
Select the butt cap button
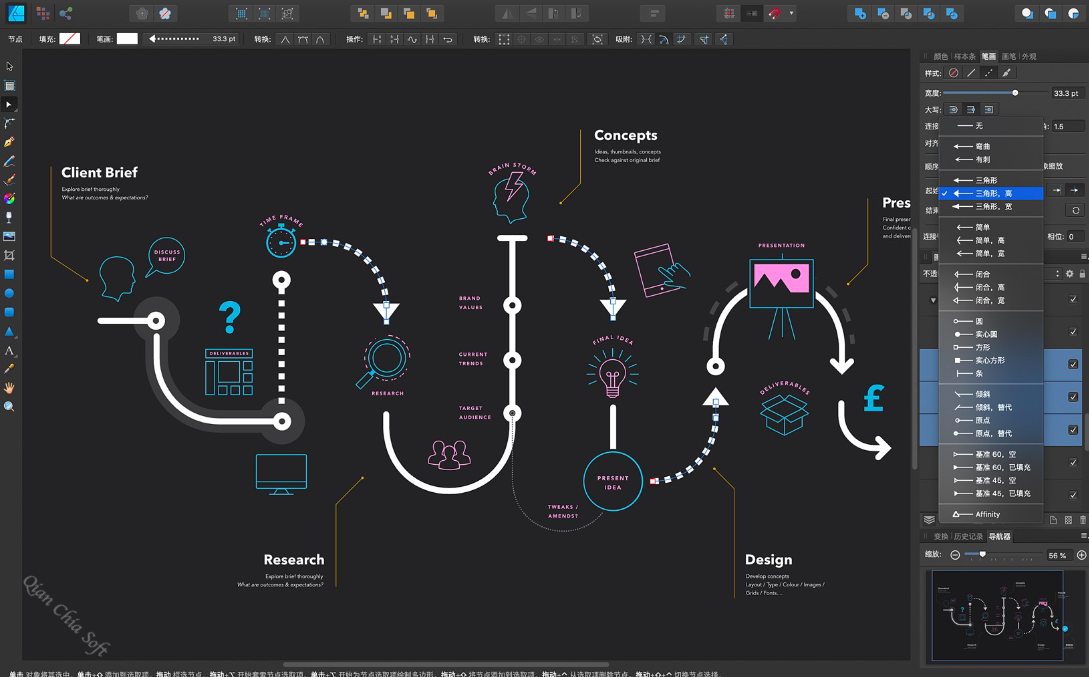tap(971, 110)
